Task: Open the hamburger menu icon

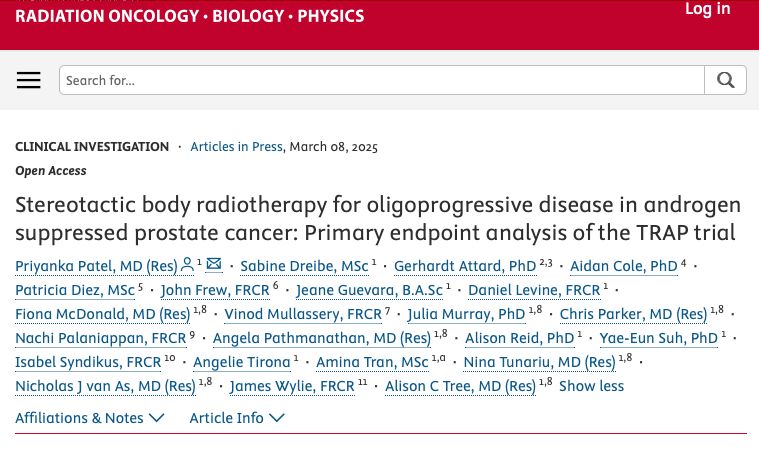Action: point(29,80)
